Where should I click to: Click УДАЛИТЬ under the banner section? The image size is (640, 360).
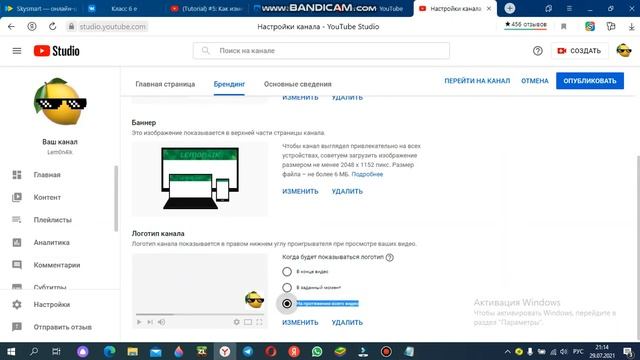tap(347, 191)
